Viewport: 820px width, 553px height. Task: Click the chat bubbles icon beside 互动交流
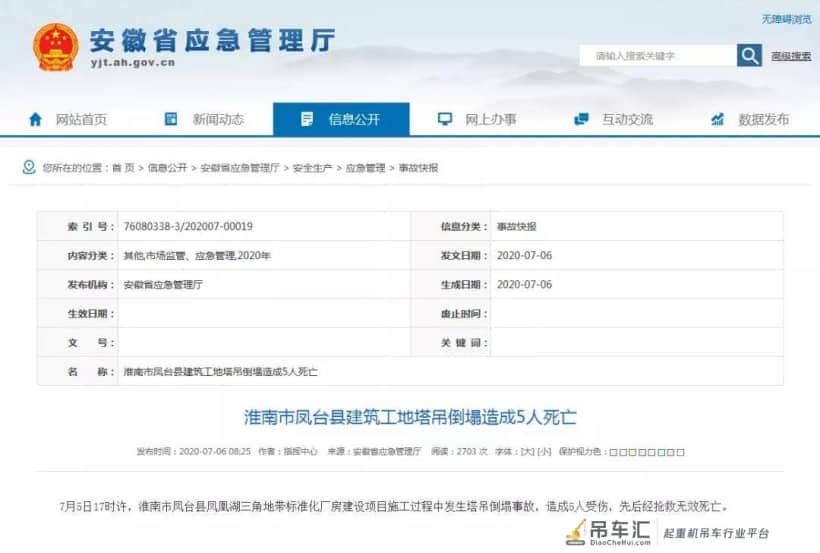pos(581,119)
